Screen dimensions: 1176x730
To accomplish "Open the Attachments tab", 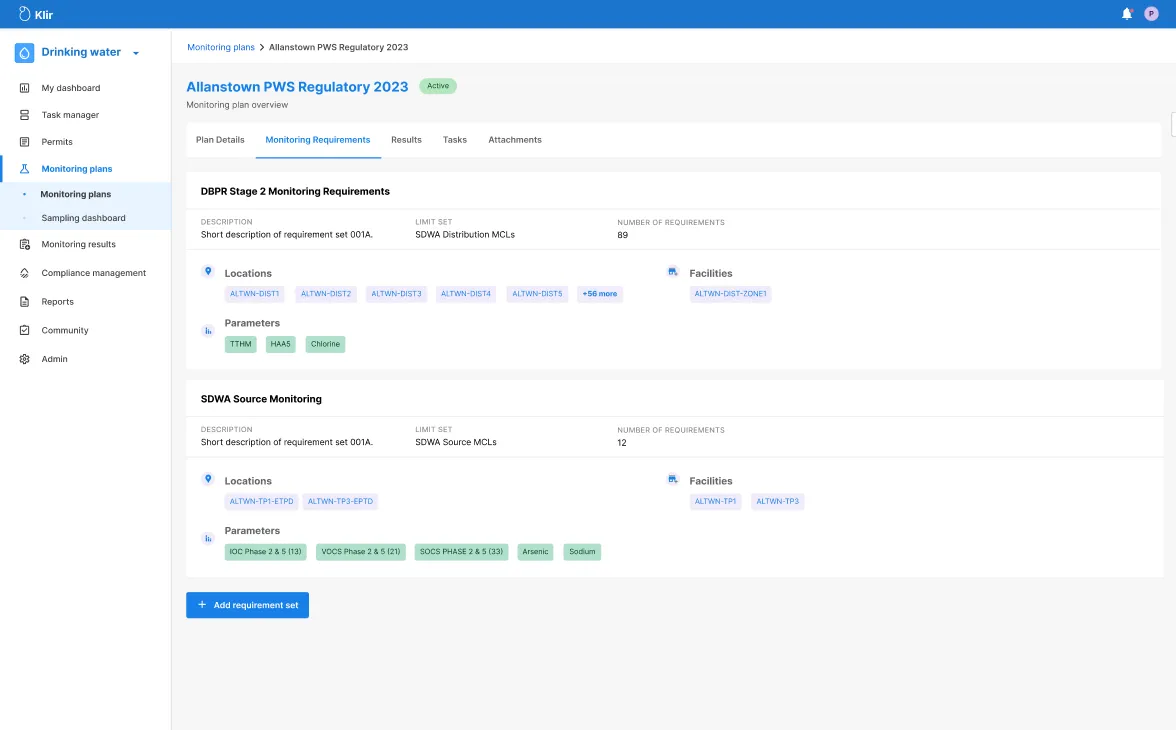I will pos(515,140).
